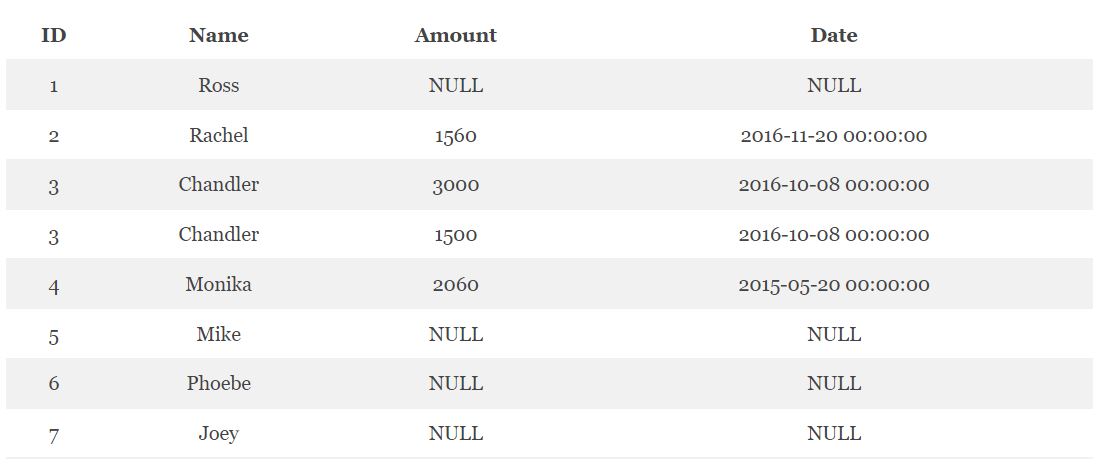Click the Amount column header
The height and width of the screenshot is (473, 1103).
coord(456,35)
